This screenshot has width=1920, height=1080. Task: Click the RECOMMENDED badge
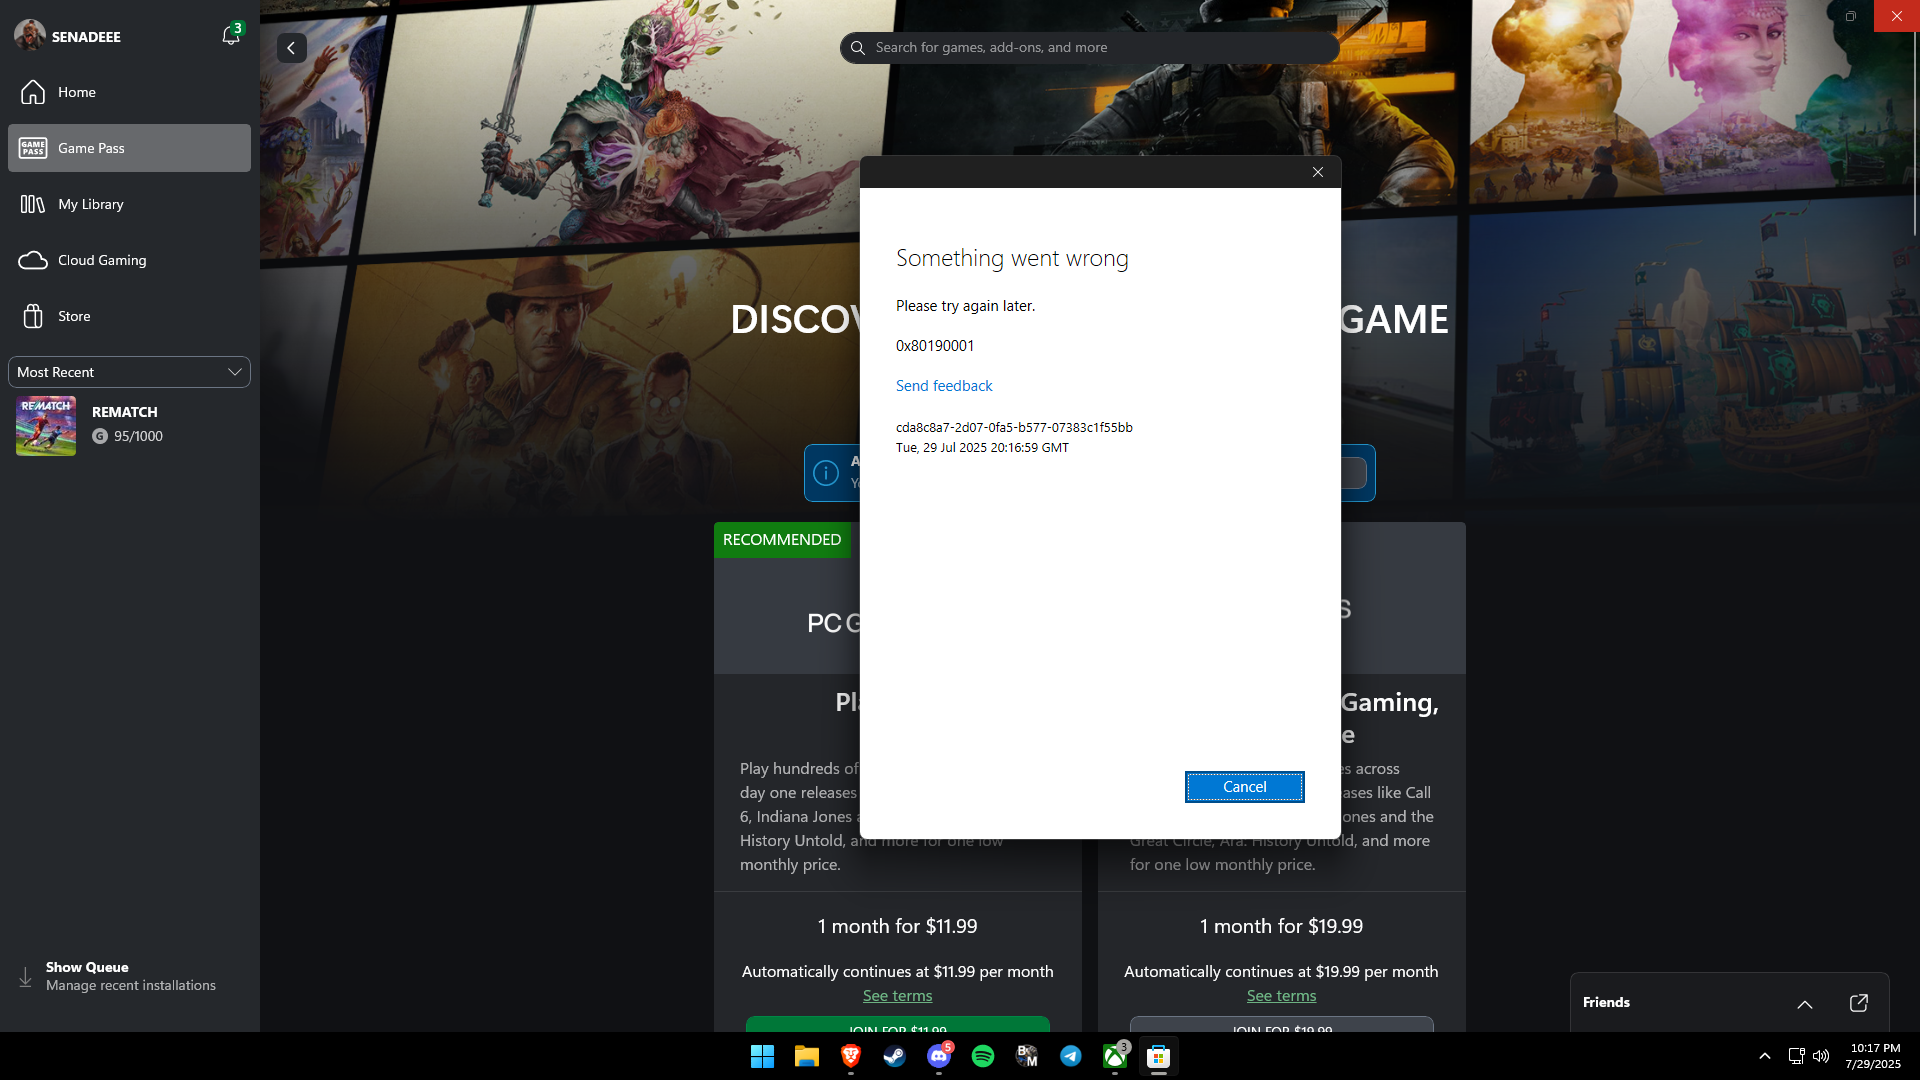(782, 540)
